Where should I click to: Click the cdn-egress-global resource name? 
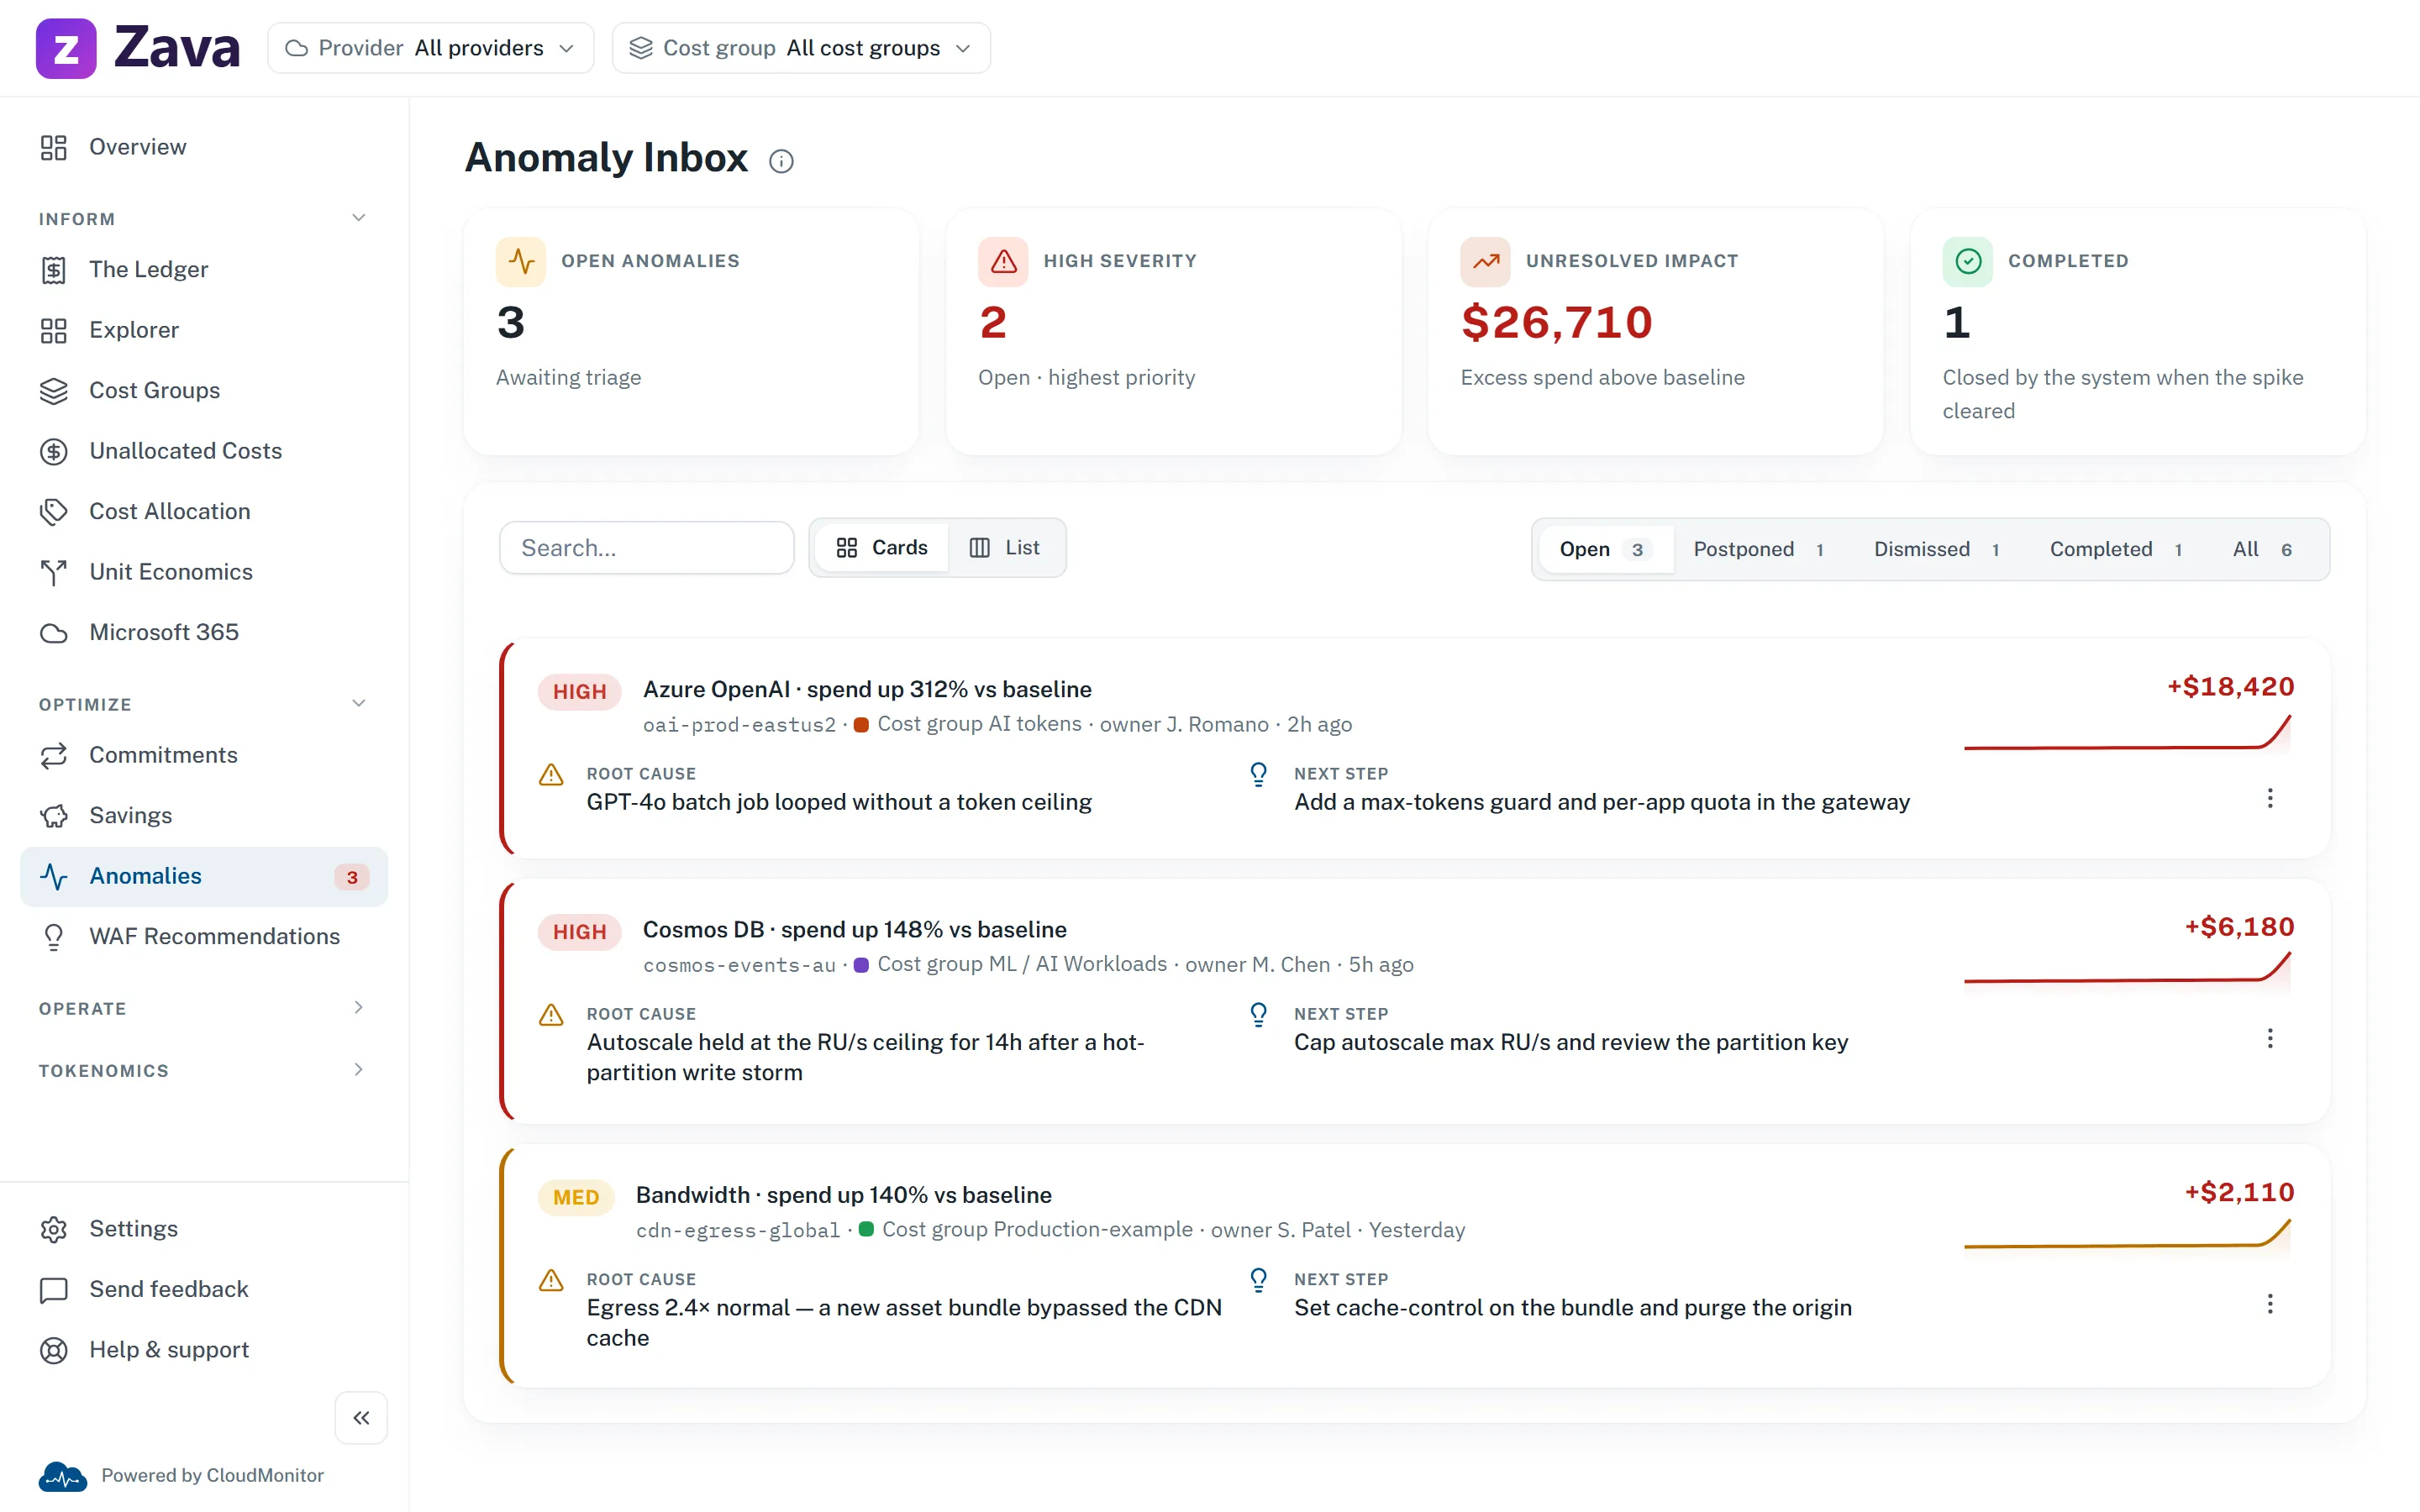pyautogui.click(x=738, y=1229)
